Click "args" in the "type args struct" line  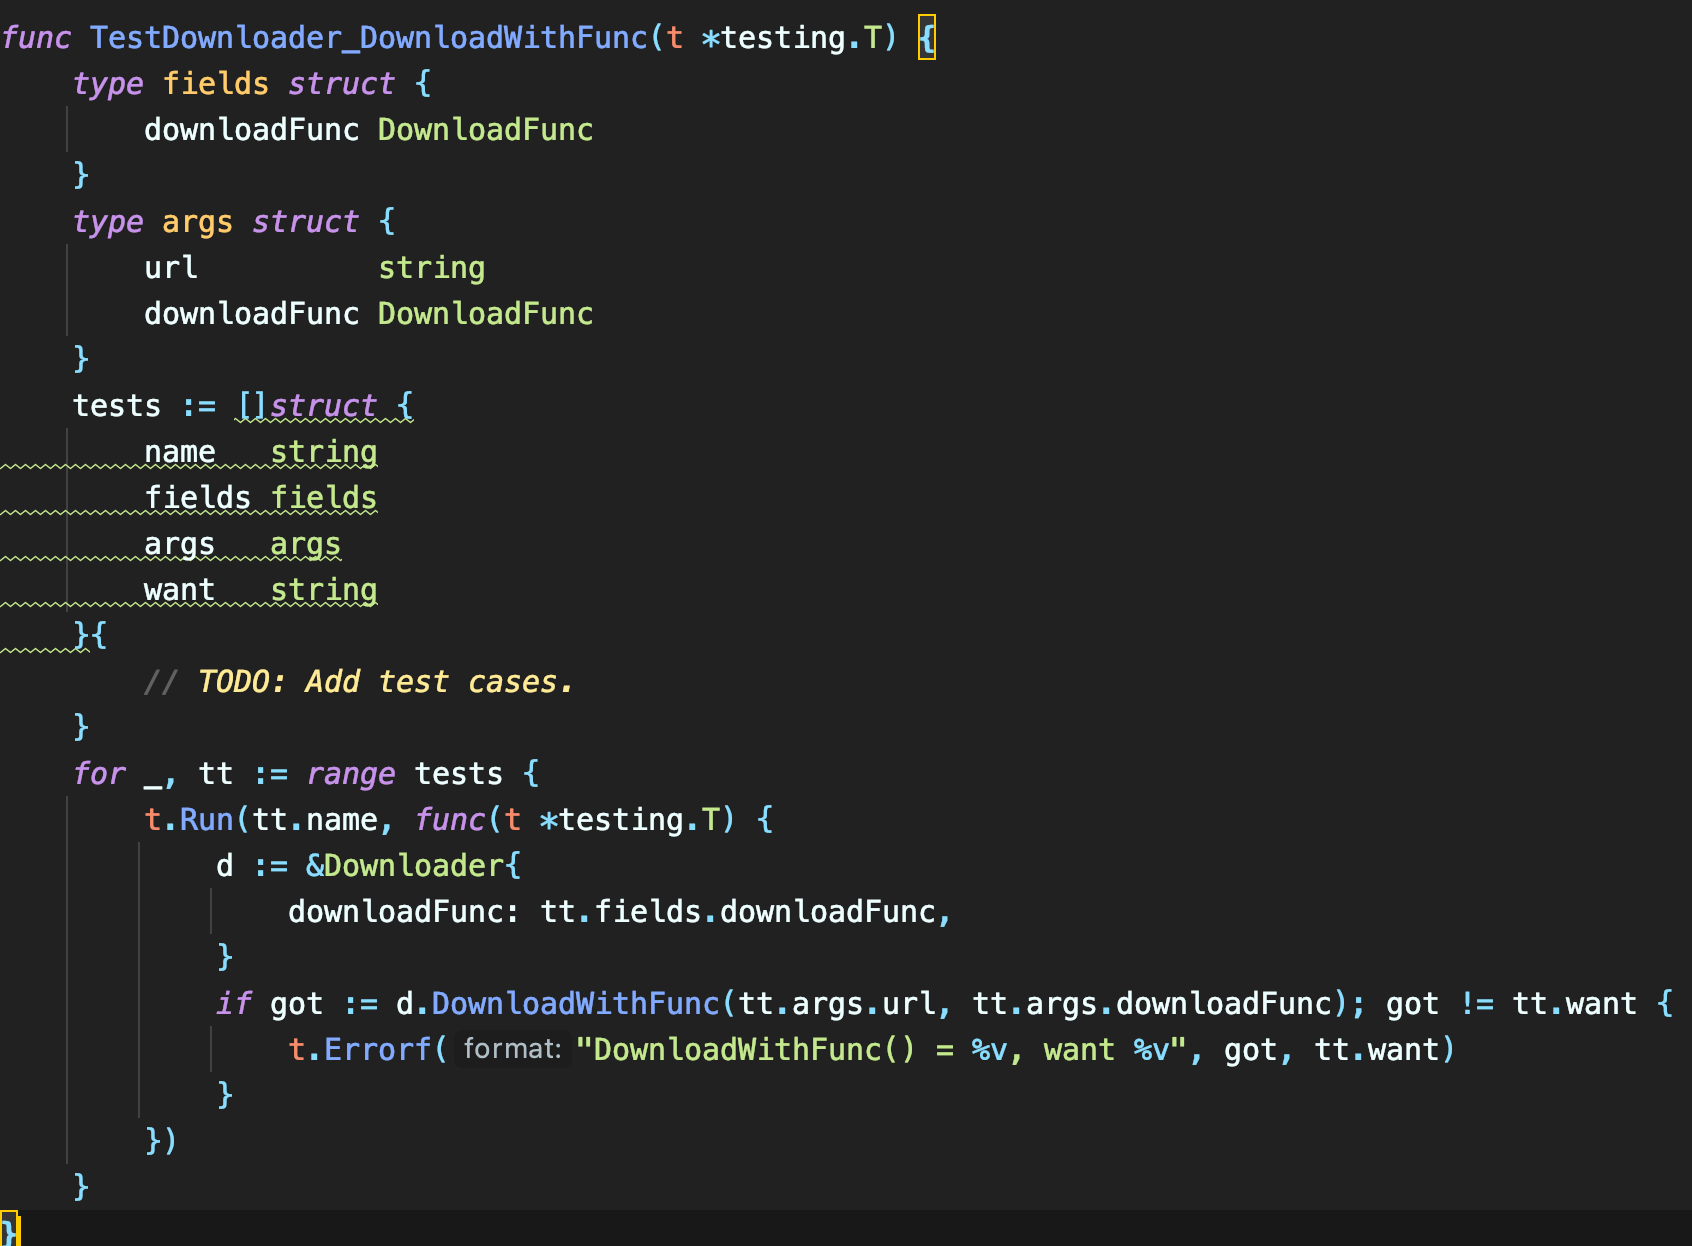(x=197, y=222)
